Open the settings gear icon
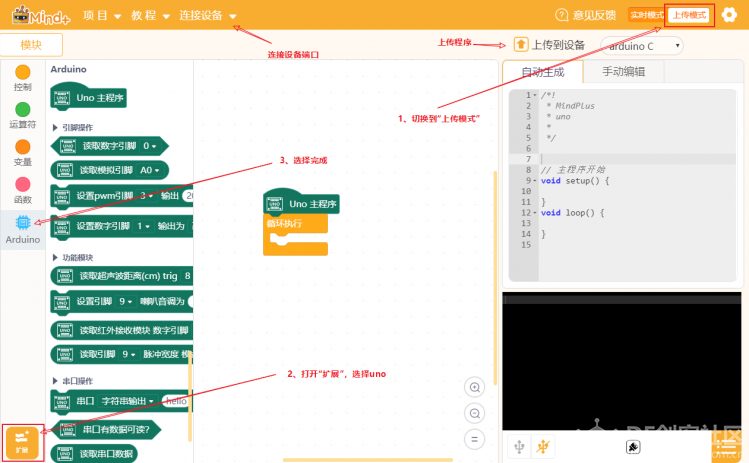This screenshot has height=463, width=749. (728, 15)
